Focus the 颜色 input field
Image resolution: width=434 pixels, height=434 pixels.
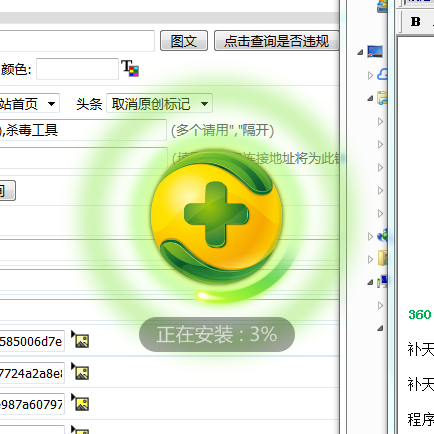click(x=77, y=69)
